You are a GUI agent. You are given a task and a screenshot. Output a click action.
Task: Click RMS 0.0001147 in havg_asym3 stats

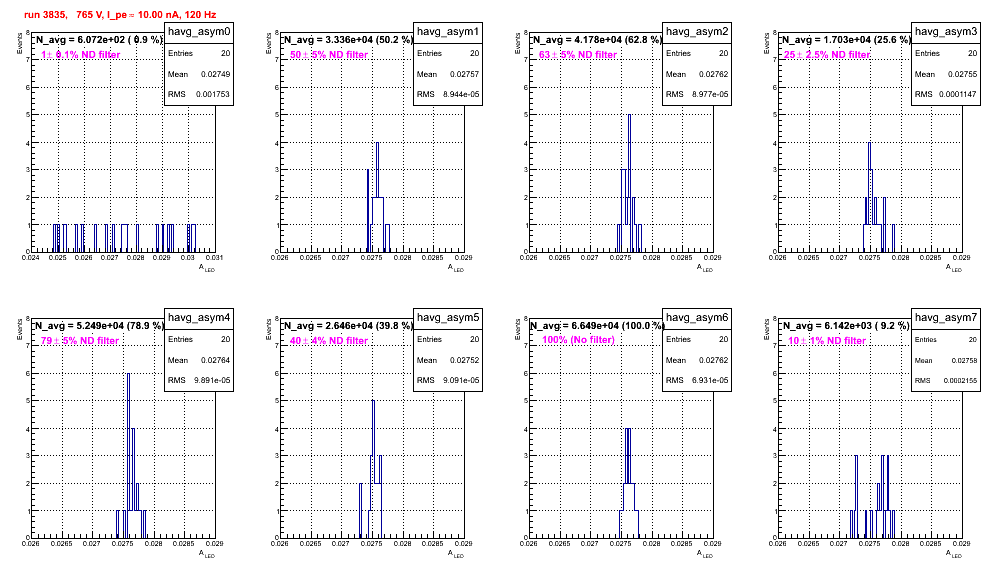[x=946, y=95]
